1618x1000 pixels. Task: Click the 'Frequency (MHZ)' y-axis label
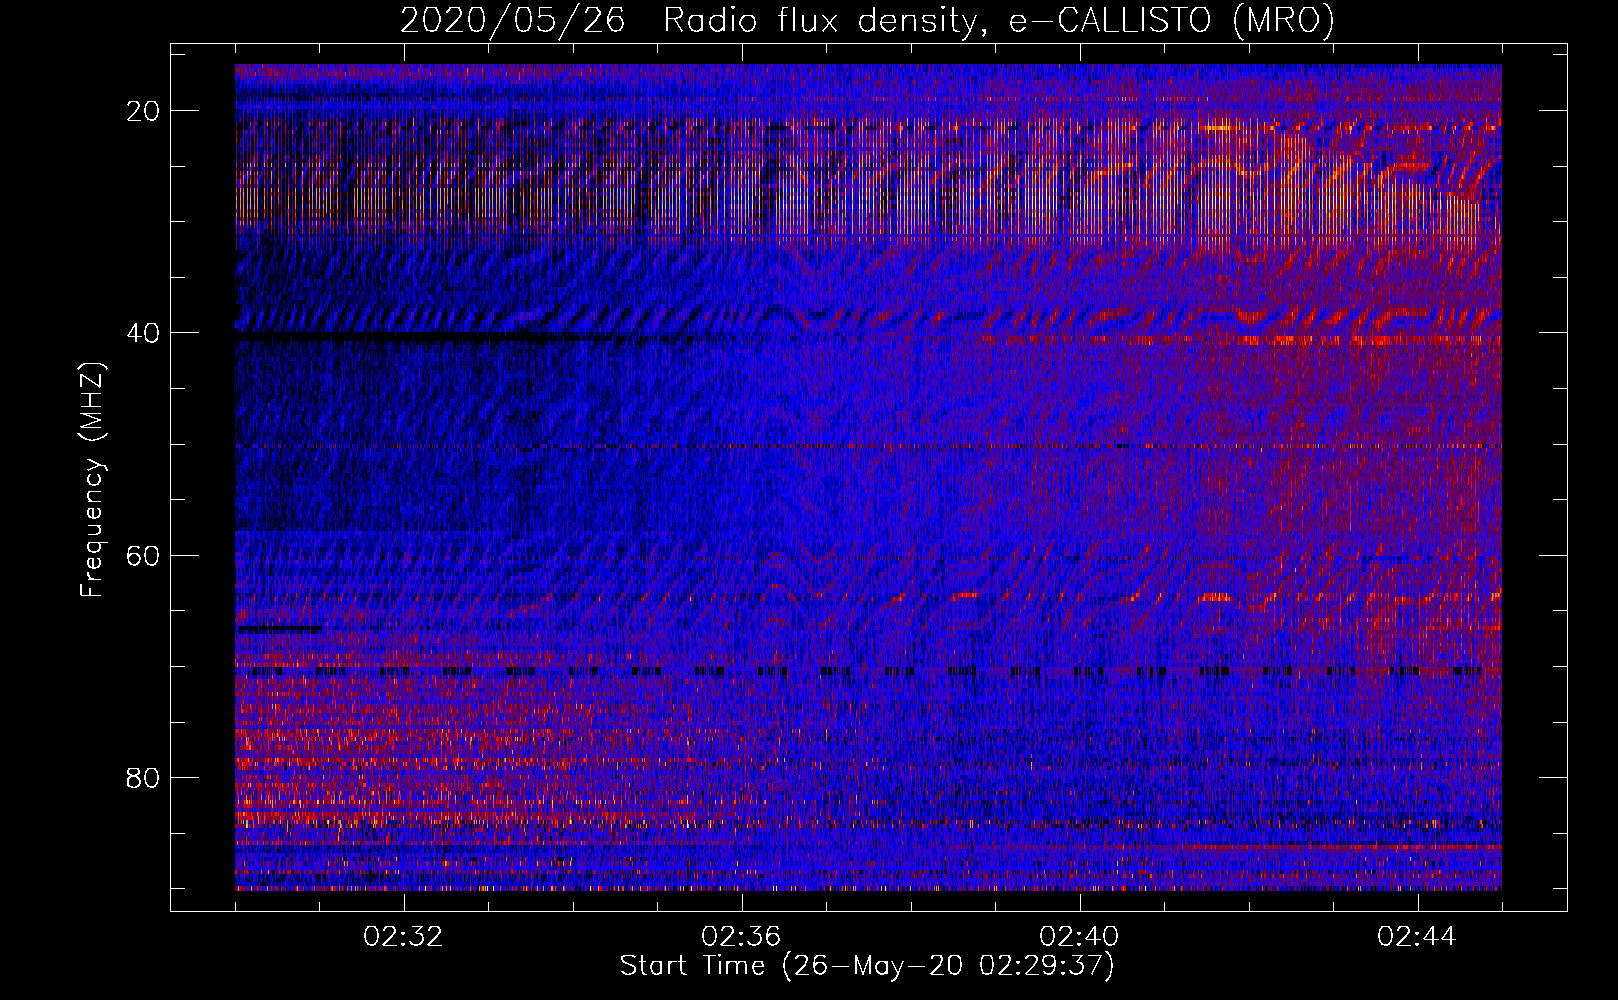pyautogui.click(x=92, y=480)
